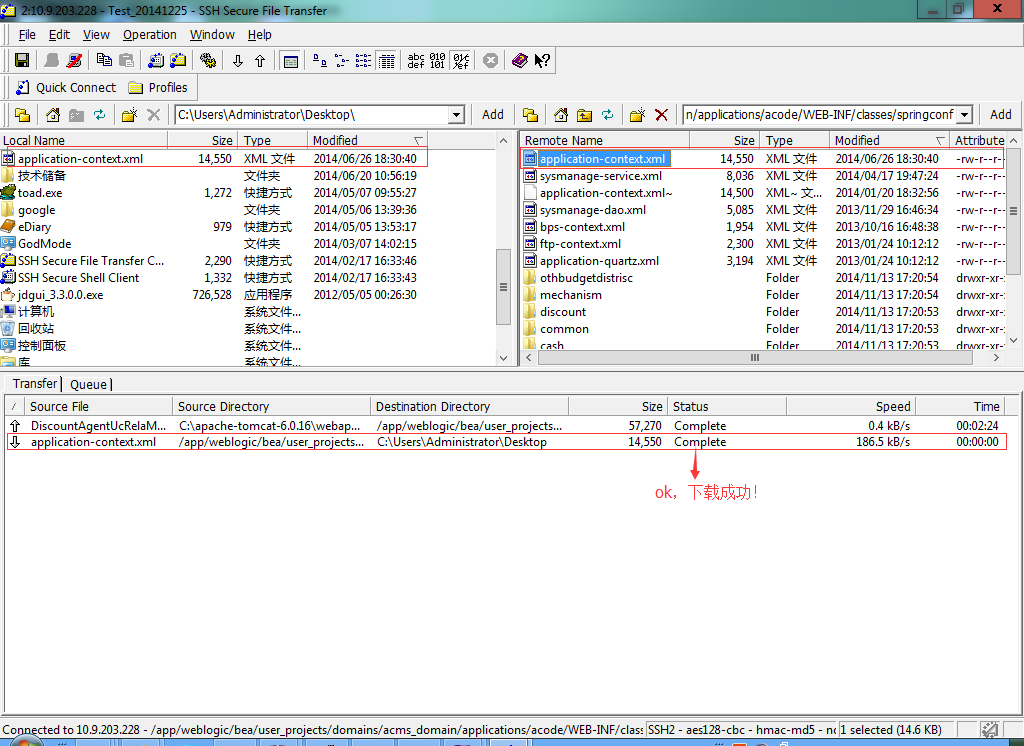Sort local files by Size column
The image size is (1024, 746).
click(x=203, y=140)
